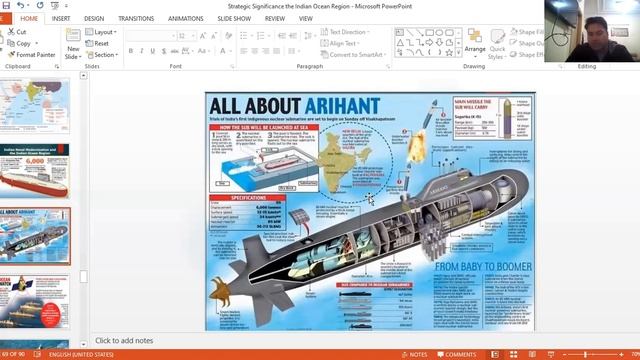Open the Font dialog launcher

click(x=232, y=66)
